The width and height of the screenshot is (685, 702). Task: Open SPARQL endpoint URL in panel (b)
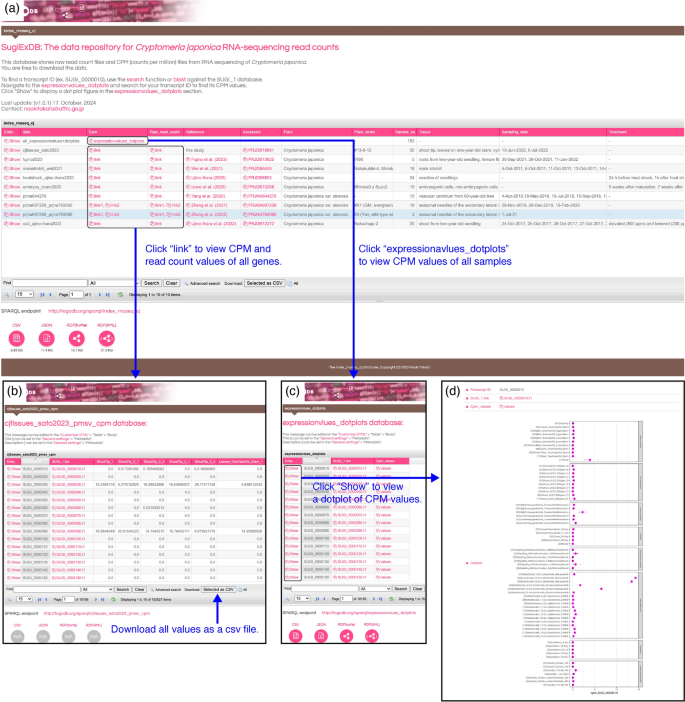[x=97, y=613]
